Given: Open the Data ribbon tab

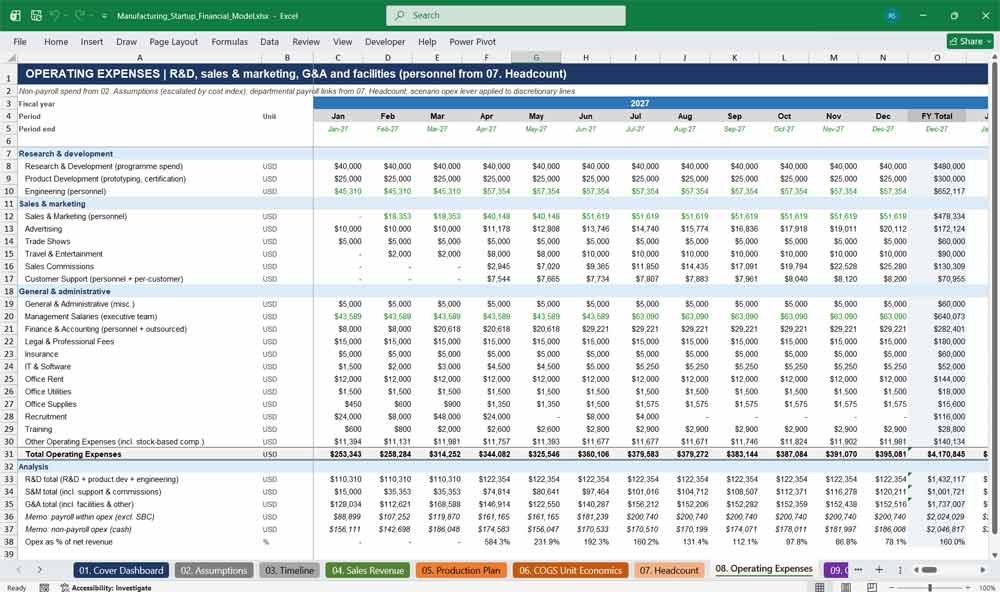Looking at the screenshot, I should click(x=269, y=41).
